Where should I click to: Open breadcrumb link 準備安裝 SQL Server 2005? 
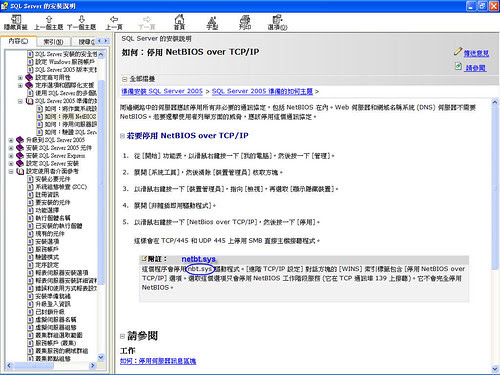(162, 91)
